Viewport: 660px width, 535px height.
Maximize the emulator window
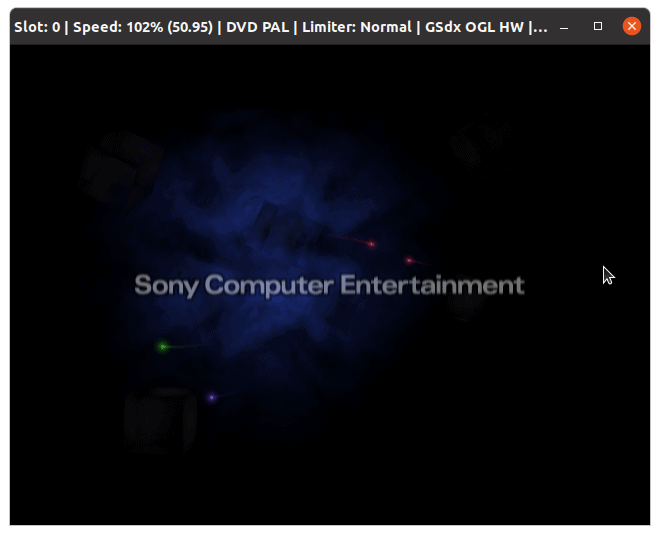point(598,26)
